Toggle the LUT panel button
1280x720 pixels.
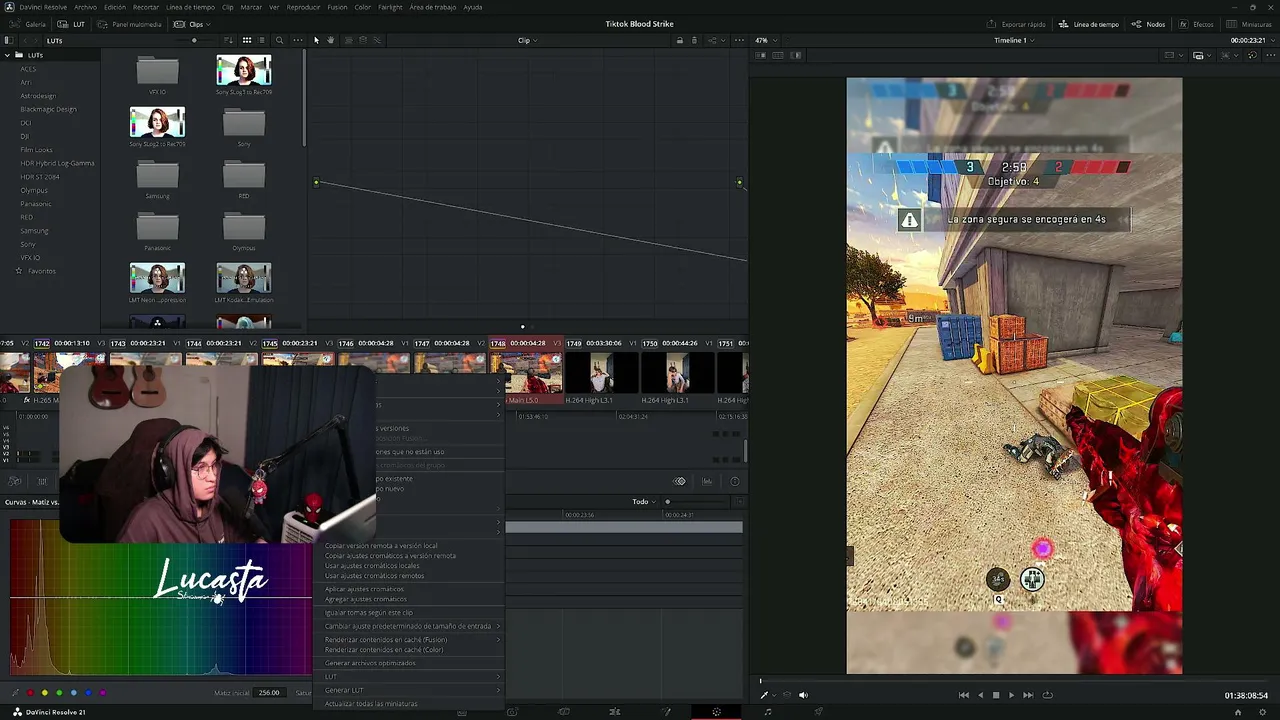[x=73, y=24]
